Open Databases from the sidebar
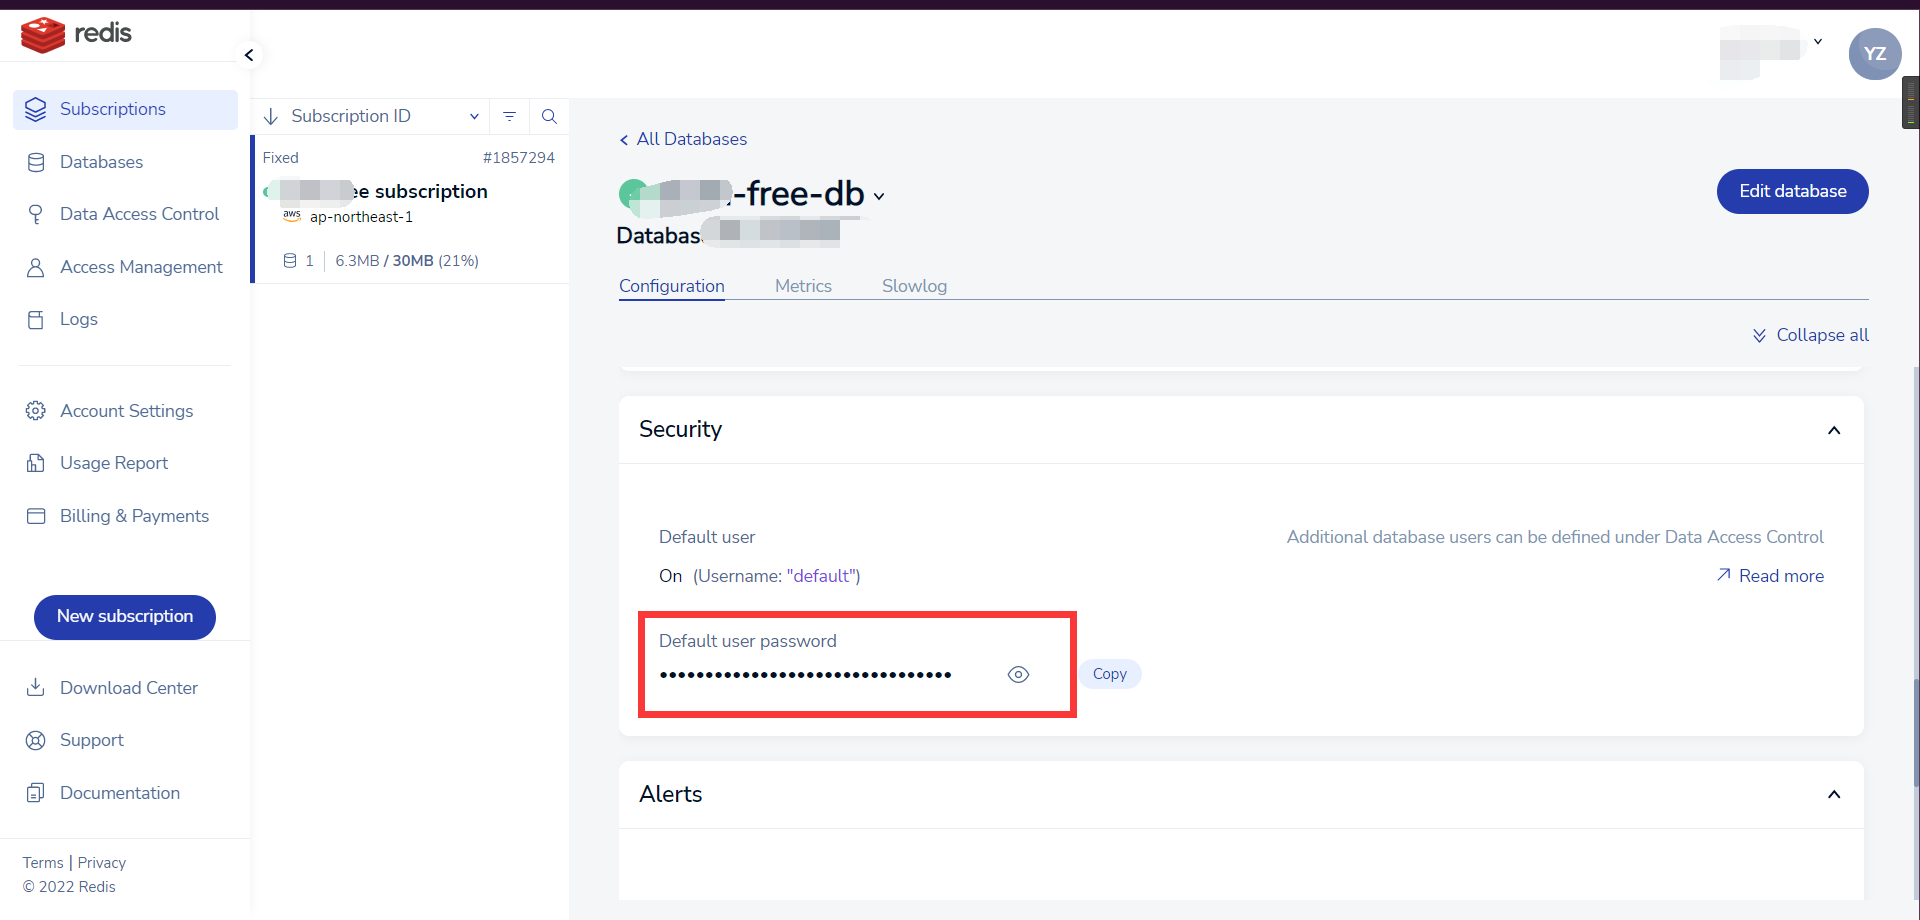This screenshot has height=920, width=1920. tap(101, 162)
